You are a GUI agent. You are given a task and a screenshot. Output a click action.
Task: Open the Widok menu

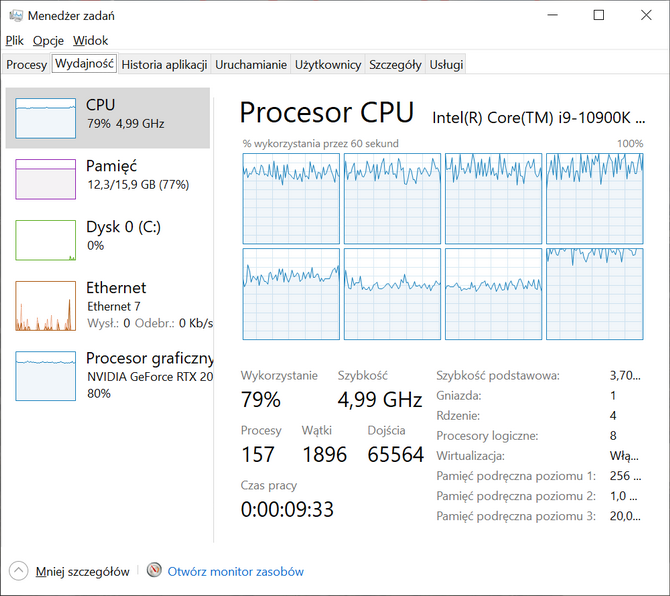pyautogui.click(x=90, y=41)
